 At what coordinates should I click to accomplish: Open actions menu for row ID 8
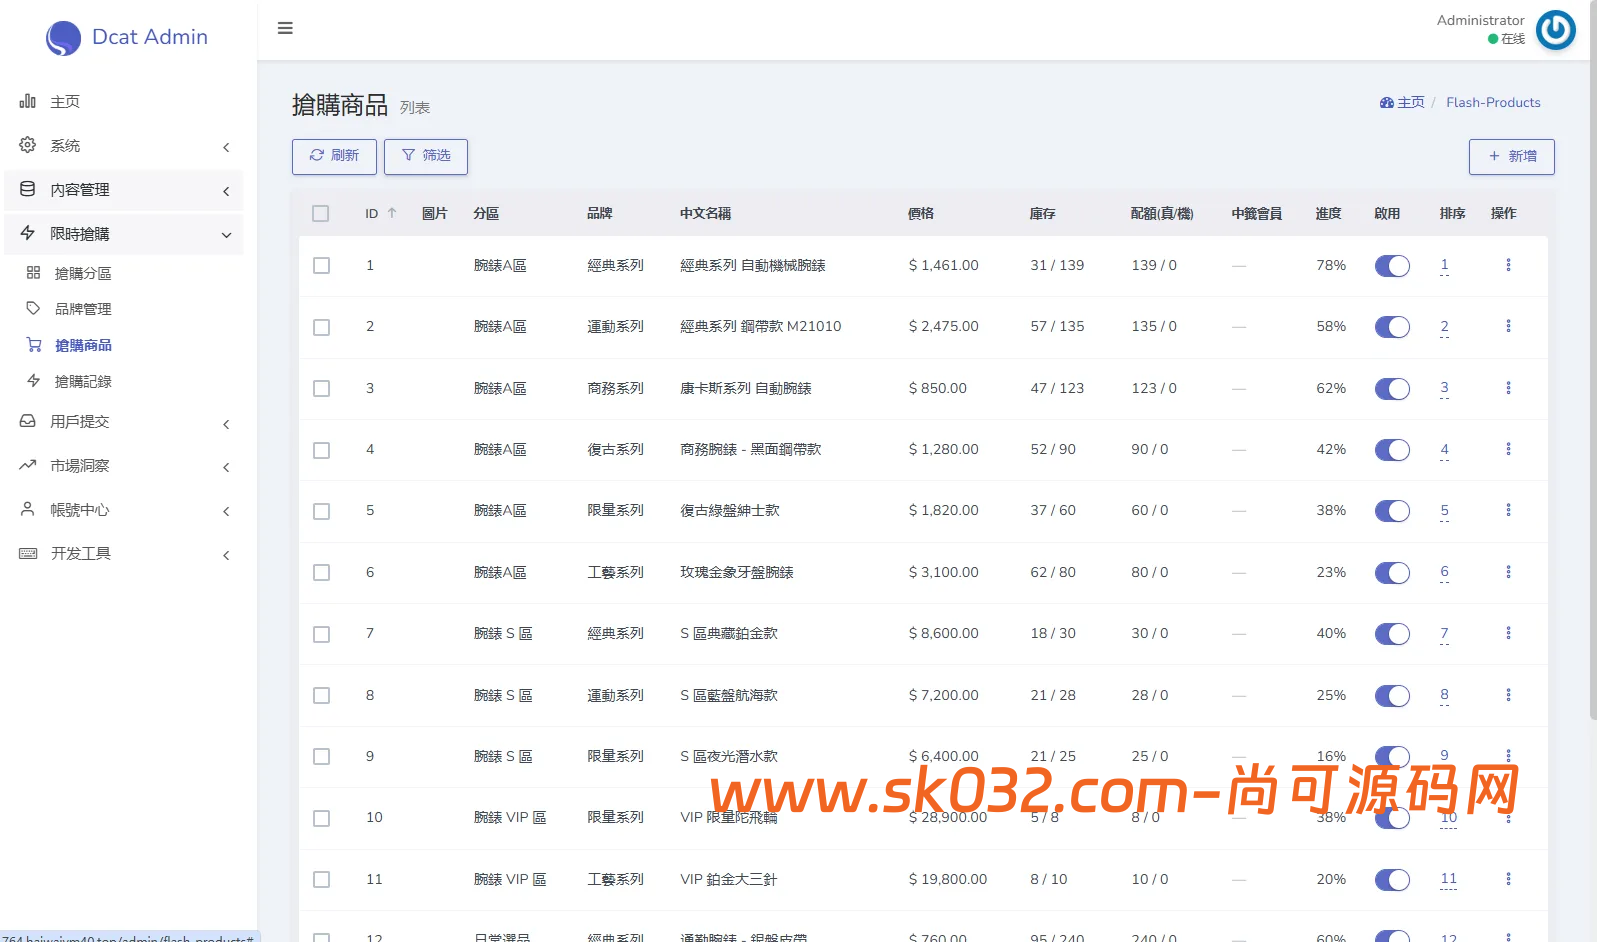pyautogui.click(x=1508, y=695)
